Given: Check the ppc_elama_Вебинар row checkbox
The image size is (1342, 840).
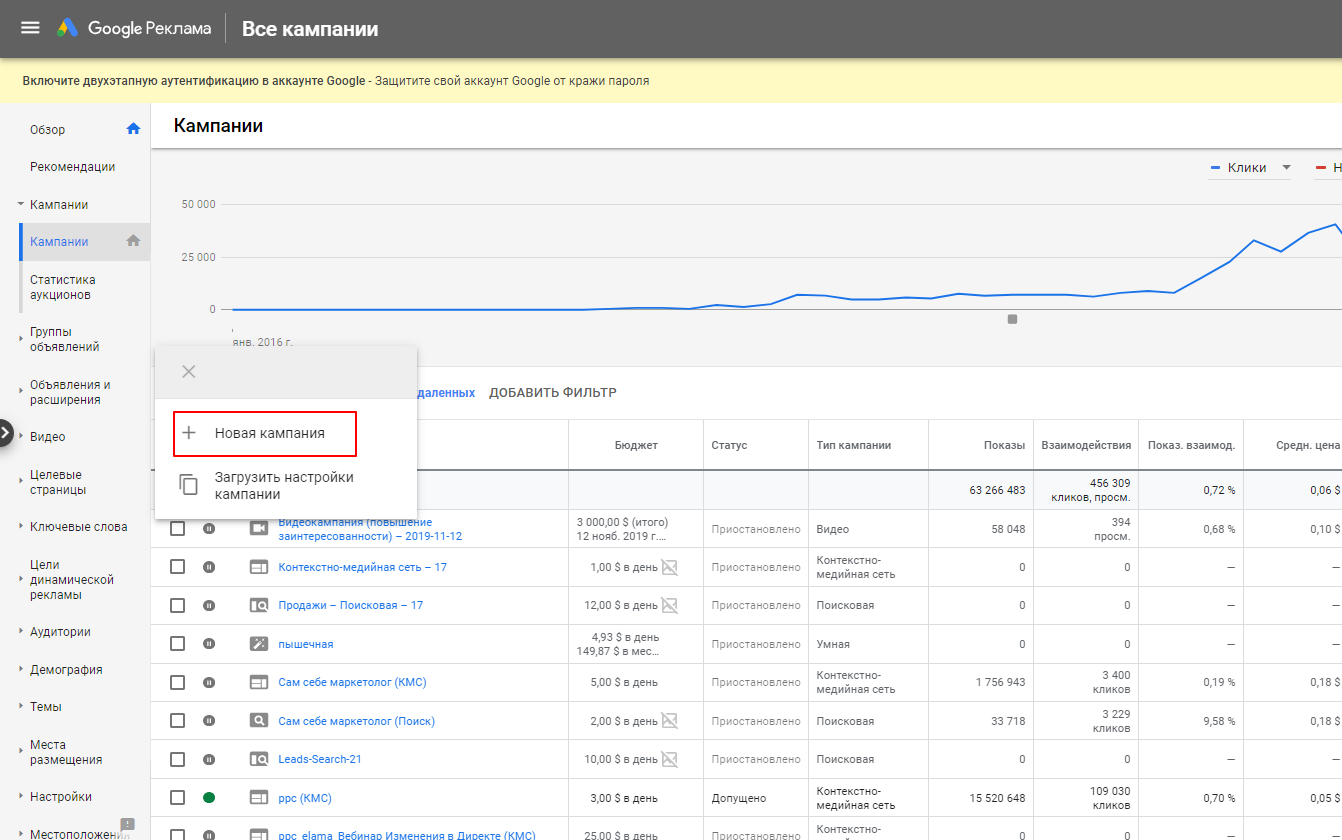Looking at the screenshot, I should (x=177, y=835).
